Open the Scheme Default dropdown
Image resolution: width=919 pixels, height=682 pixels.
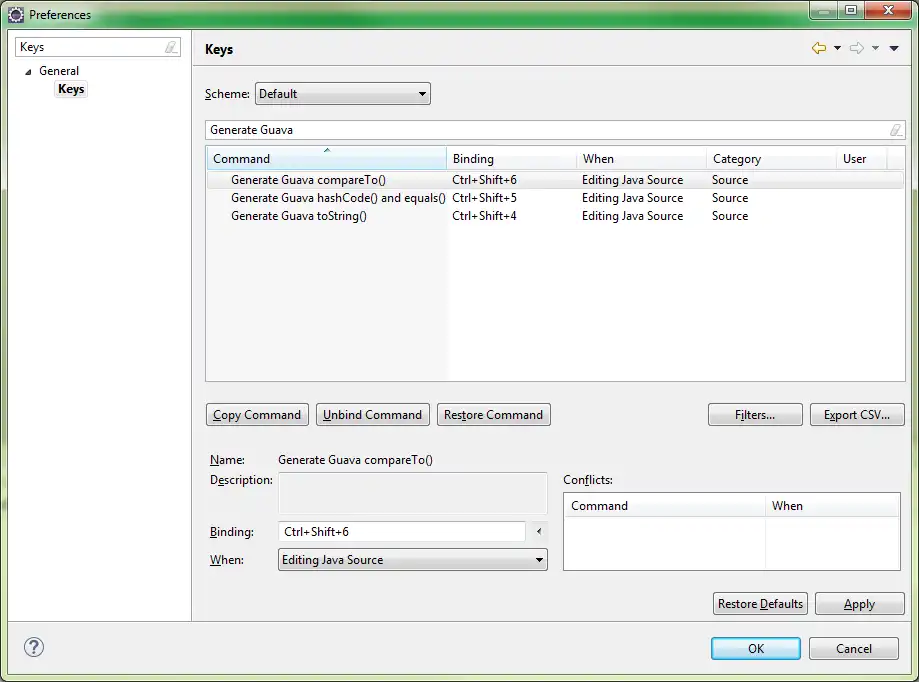coord(343,94)
